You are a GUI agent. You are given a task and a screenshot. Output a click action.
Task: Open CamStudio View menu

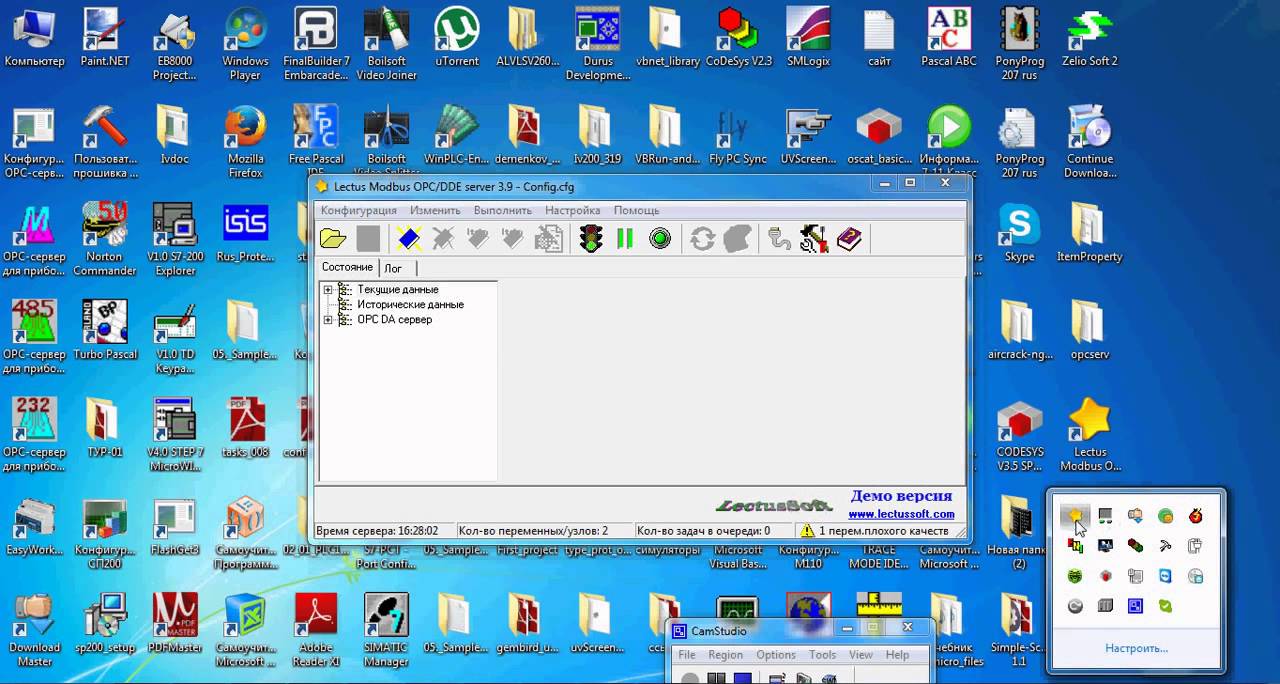861,655
